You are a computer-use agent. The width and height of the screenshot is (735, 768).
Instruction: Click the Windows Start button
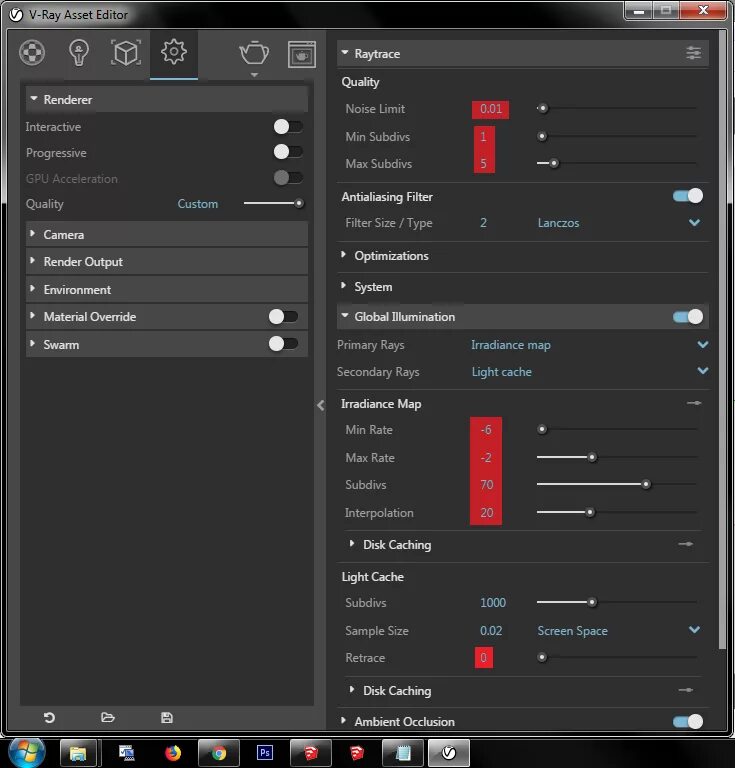tap(27, 752)
